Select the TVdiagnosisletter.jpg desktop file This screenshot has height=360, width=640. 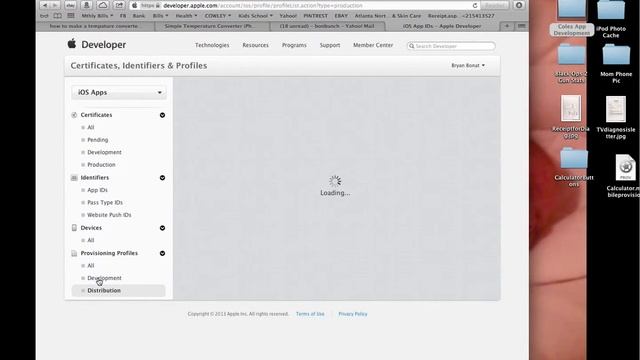point(616,118)
